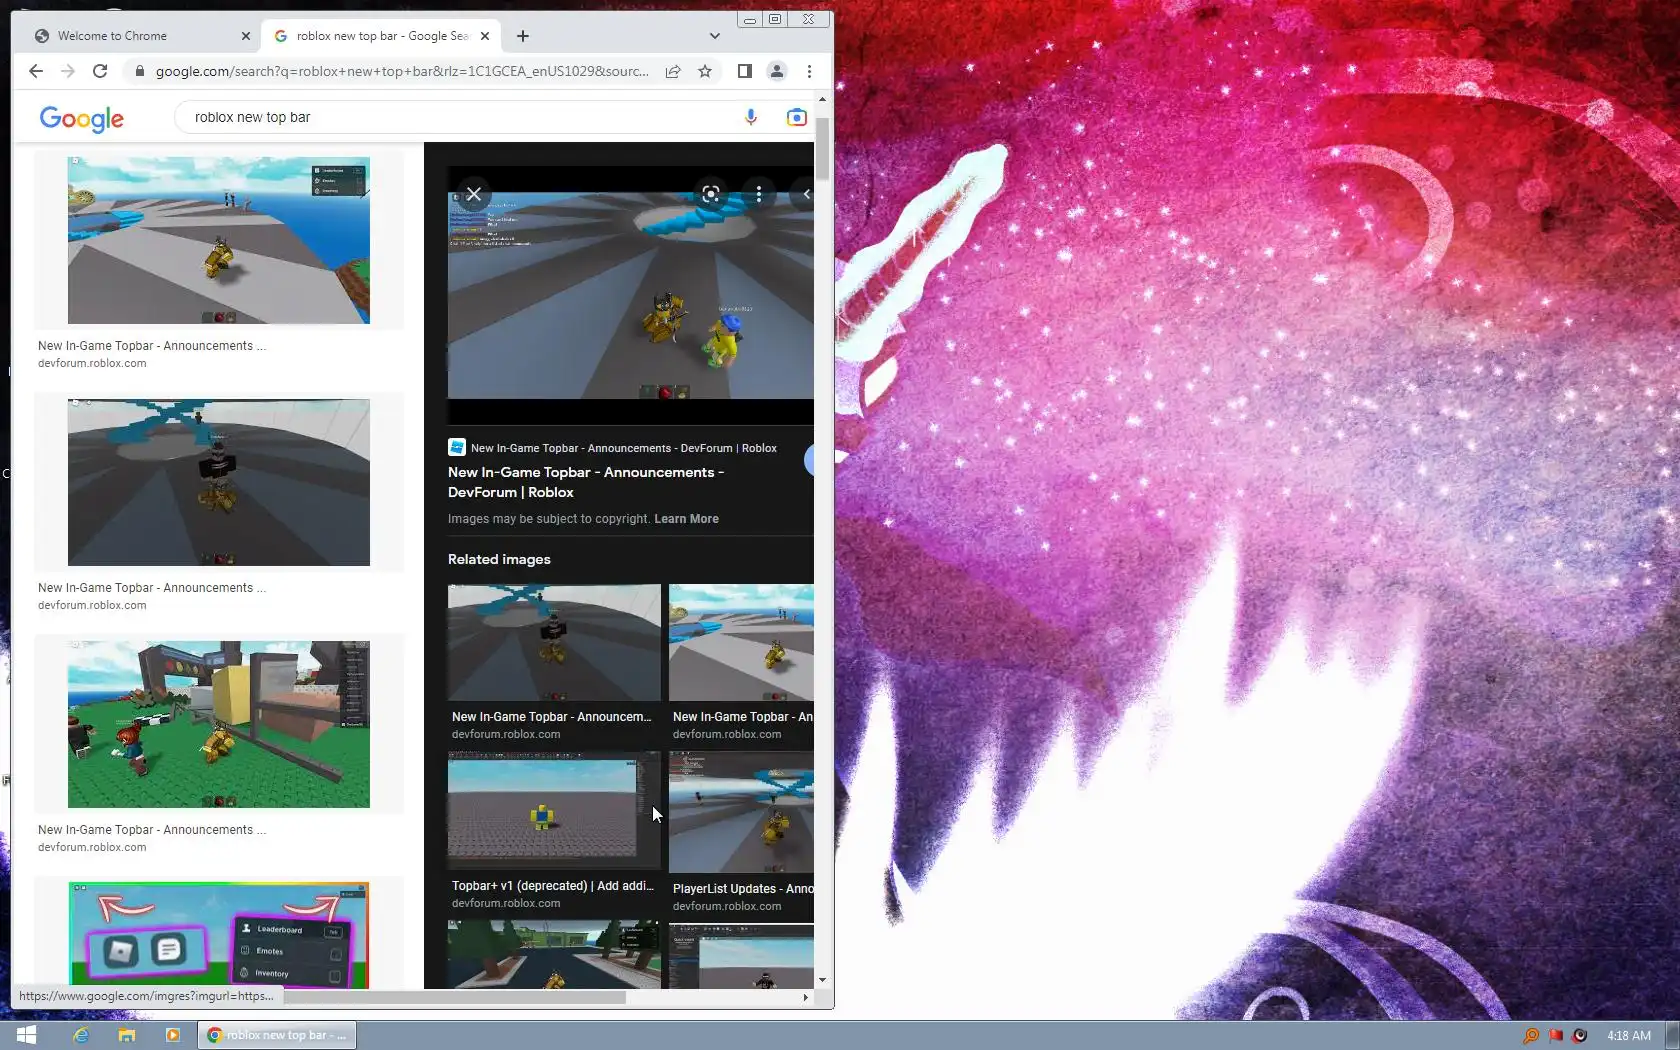Focus the Google search box
The image size is (1680, 1050).
coord(460,117)
